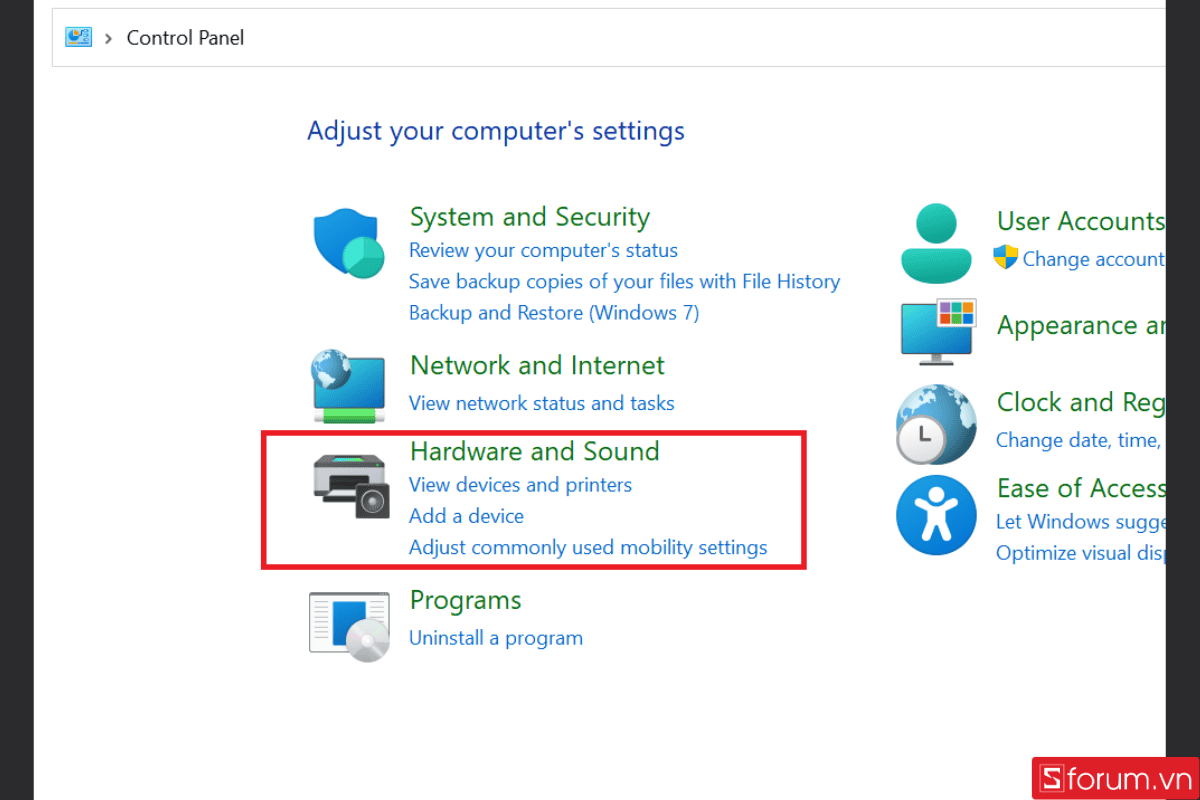Click the Network and Internet globe icon
1200x800 pixels.
[x=347, y=386]
